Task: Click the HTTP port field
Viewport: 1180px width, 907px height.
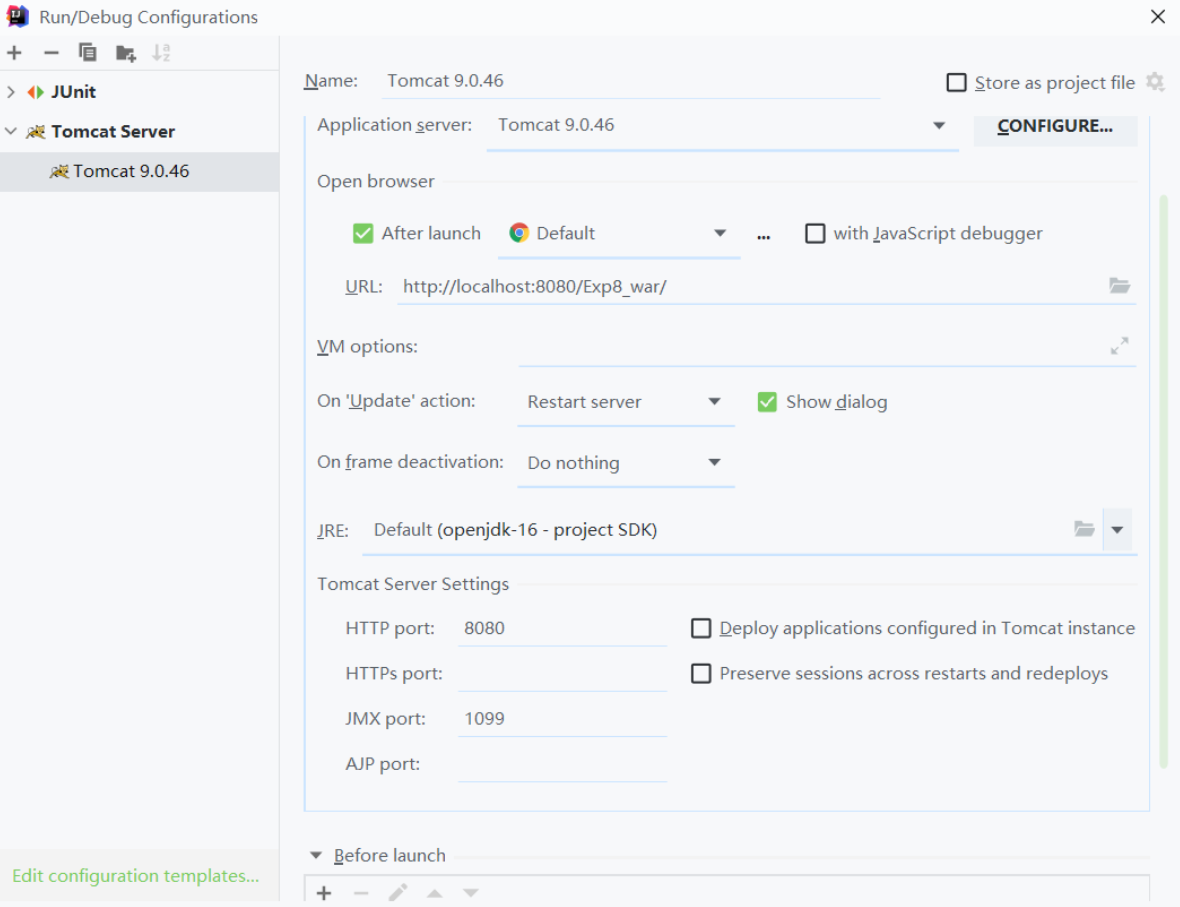Action: (x=562, y=629)
